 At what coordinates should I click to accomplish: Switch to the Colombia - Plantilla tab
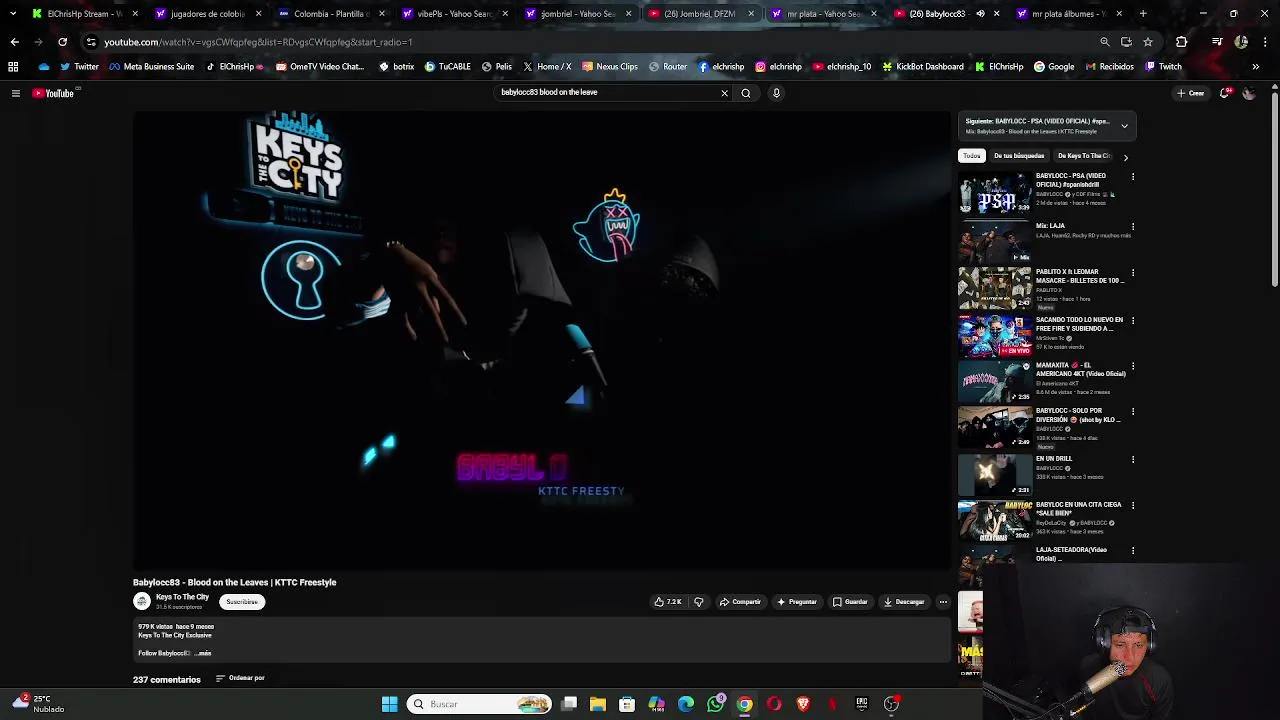tap(331, 14)
